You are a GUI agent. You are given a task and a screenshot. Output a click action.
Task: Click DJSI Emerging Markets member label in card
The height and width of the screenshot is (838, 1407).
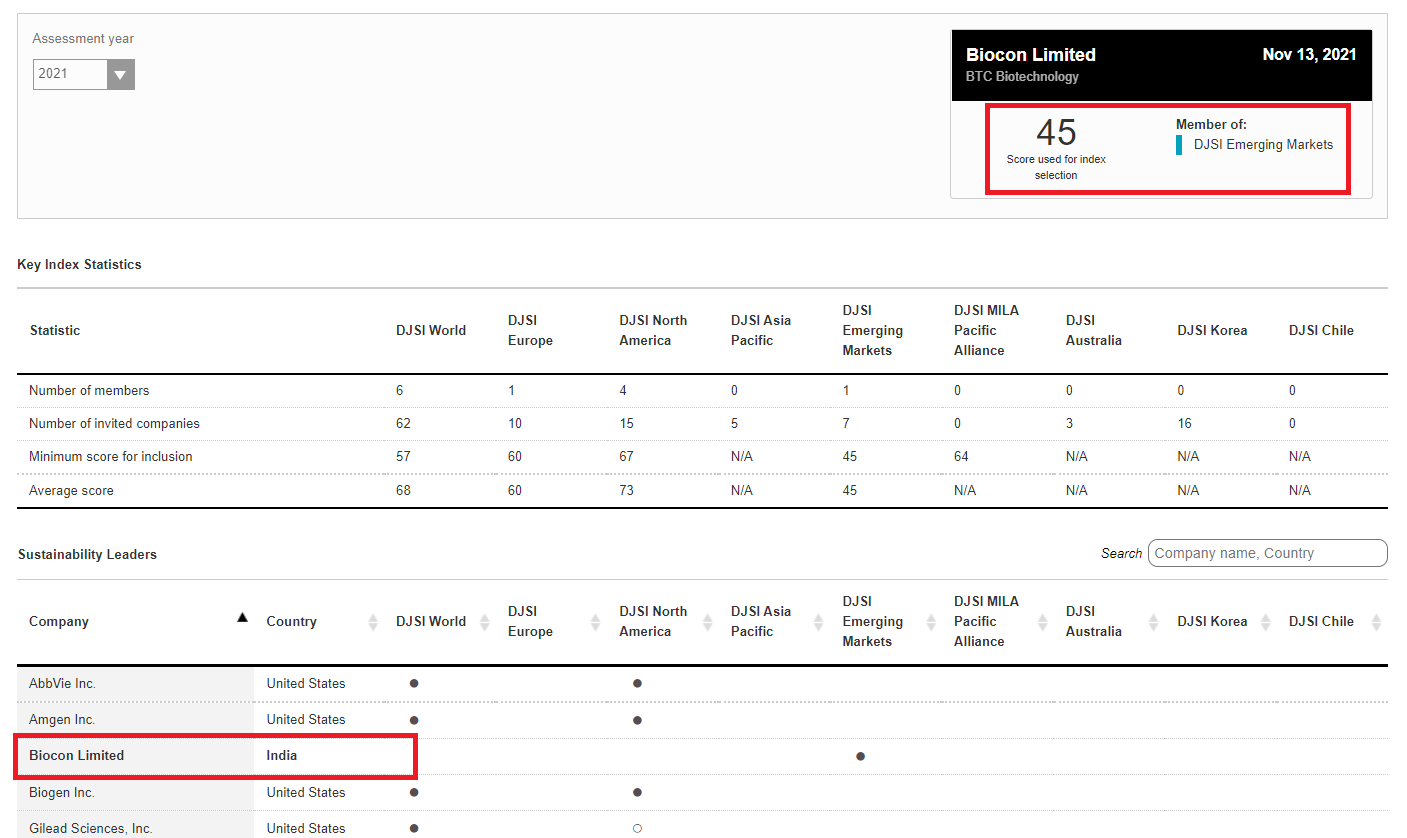click(x=1263, y=145)
